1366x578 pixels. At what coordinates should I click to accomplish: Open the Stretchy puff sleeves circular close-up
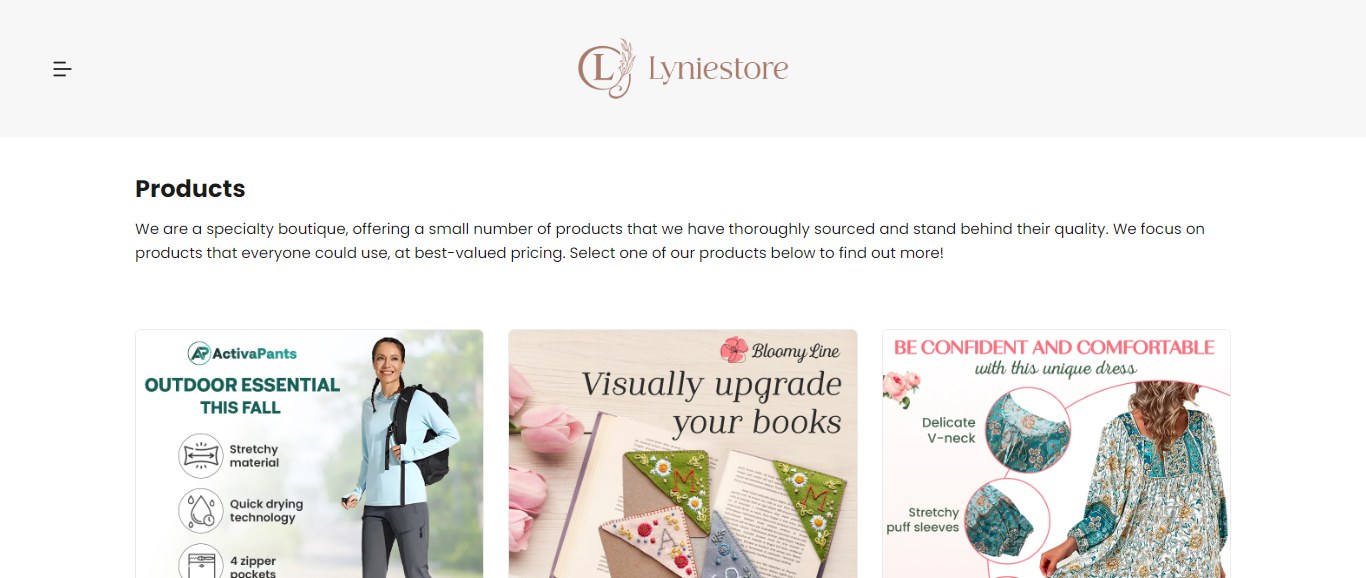point(1007,522)
